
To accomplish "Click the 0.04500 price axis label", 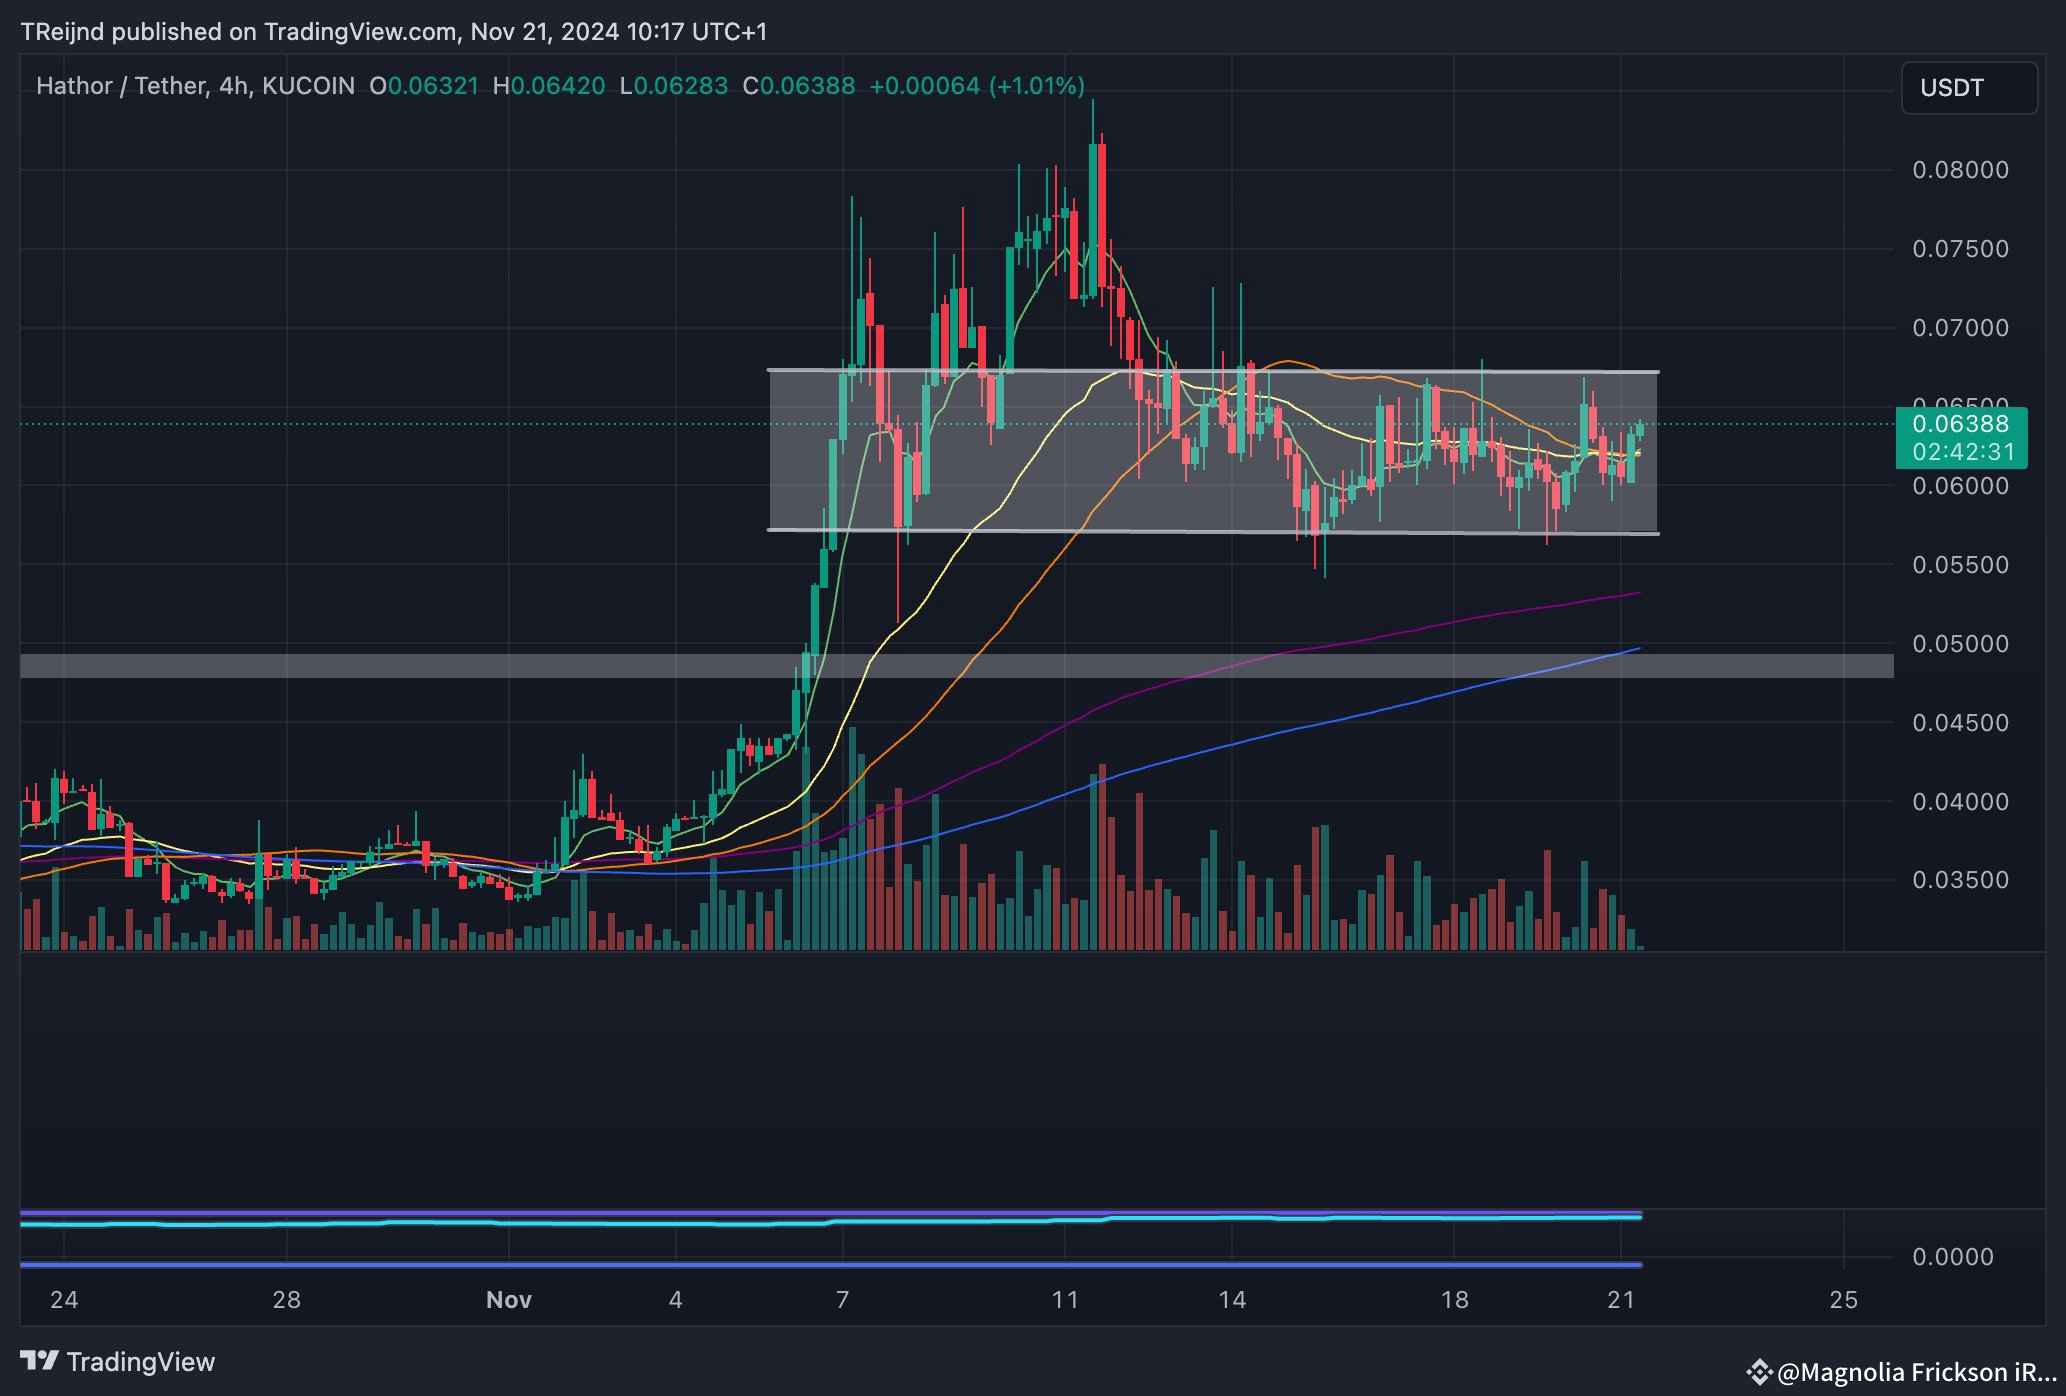I will [x=1960, y=723].
